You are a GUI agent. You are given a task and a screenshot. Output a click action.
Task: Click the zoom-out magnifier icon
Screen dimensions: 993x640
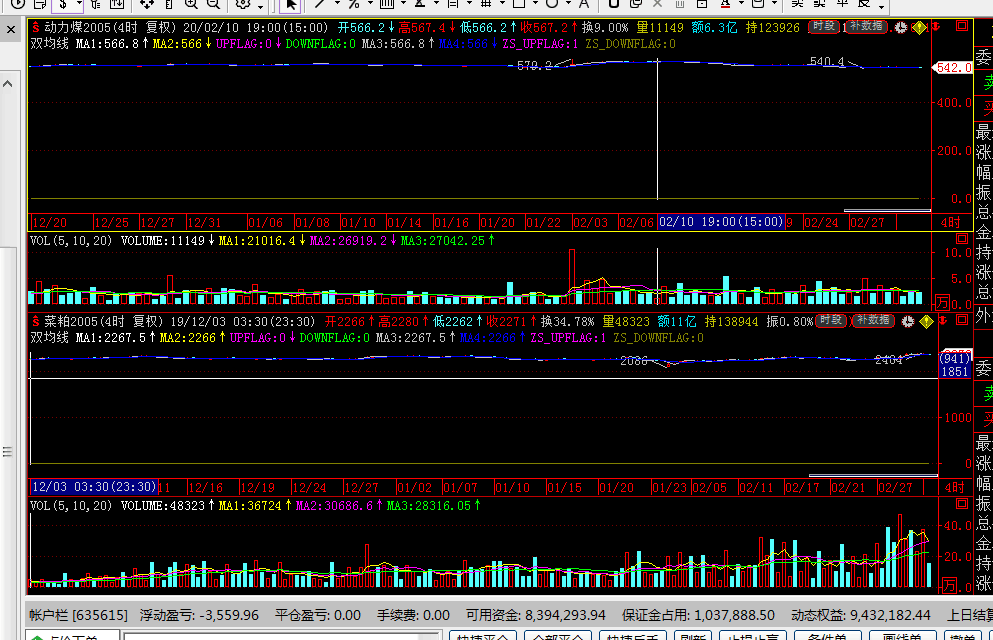pyautogui.click(x=213, y=4)
